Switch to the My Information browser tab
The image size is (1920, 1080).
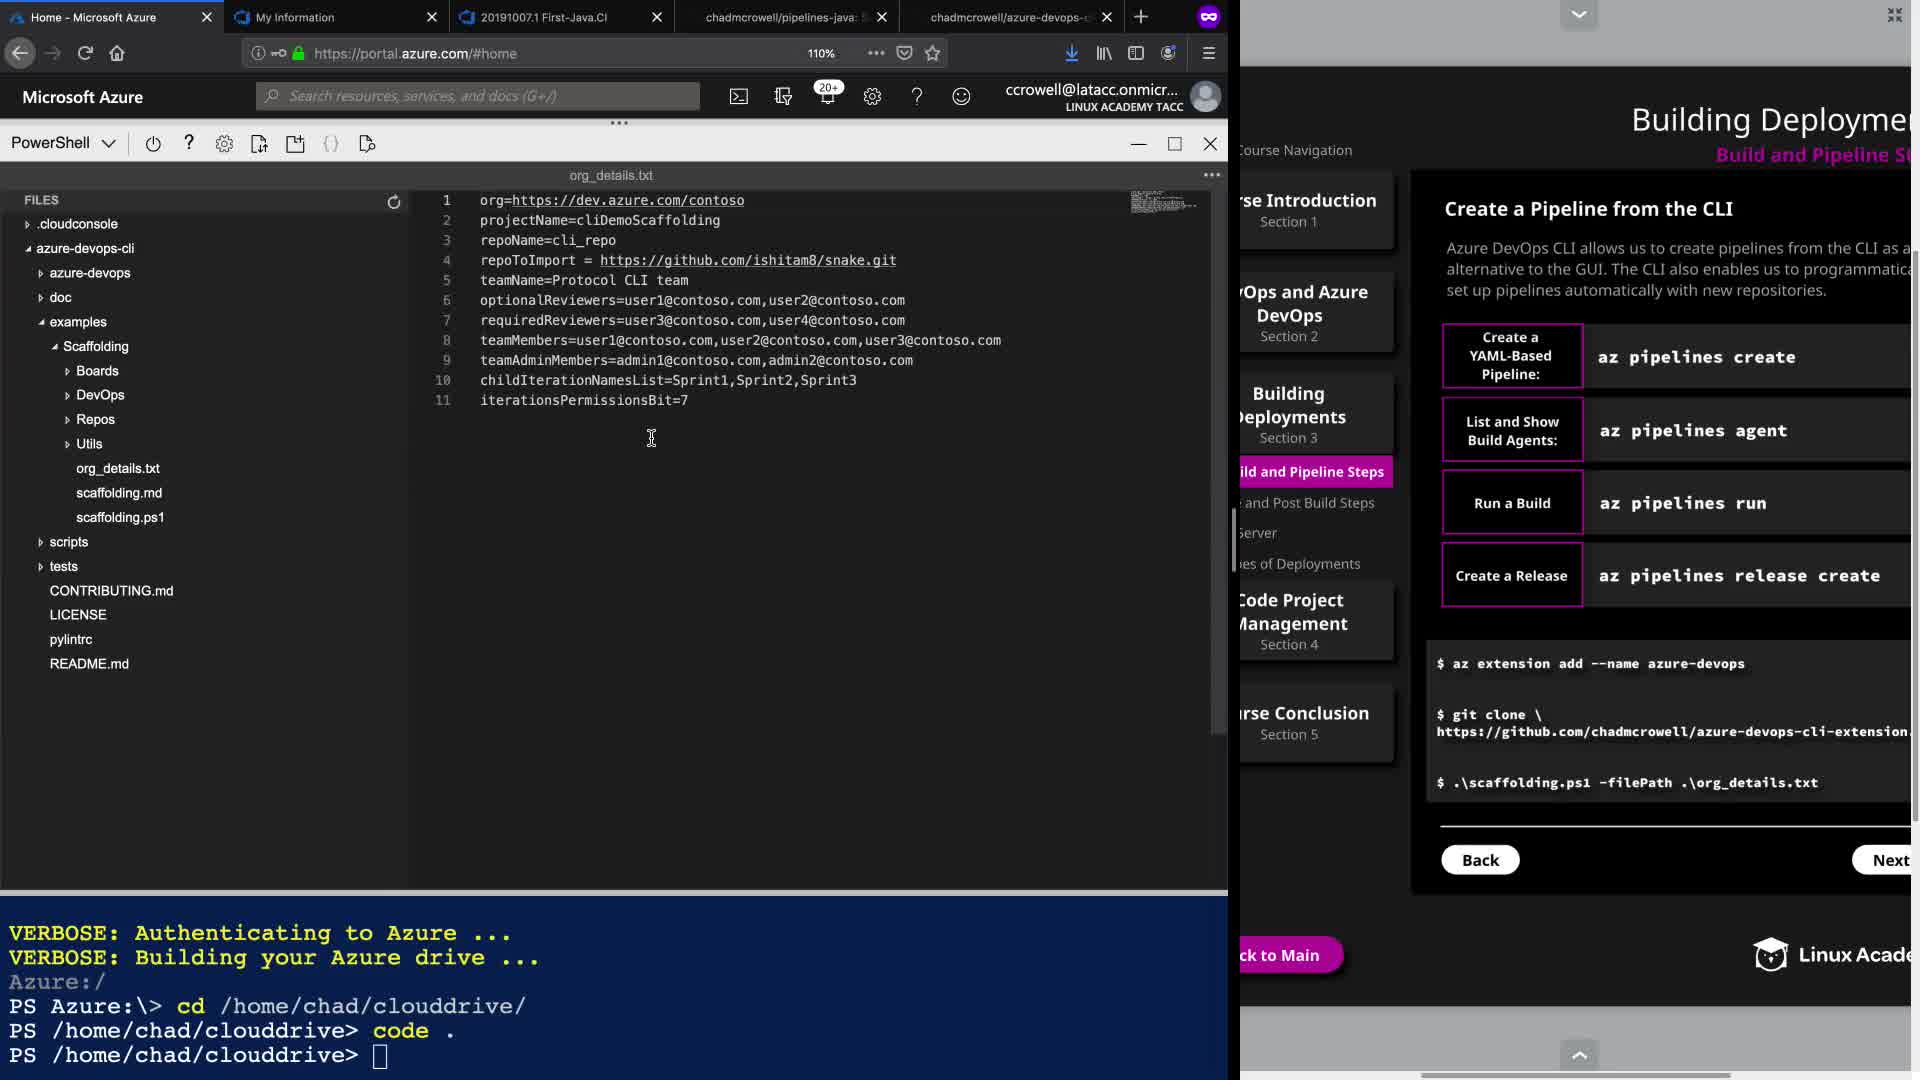coord(295,17)
